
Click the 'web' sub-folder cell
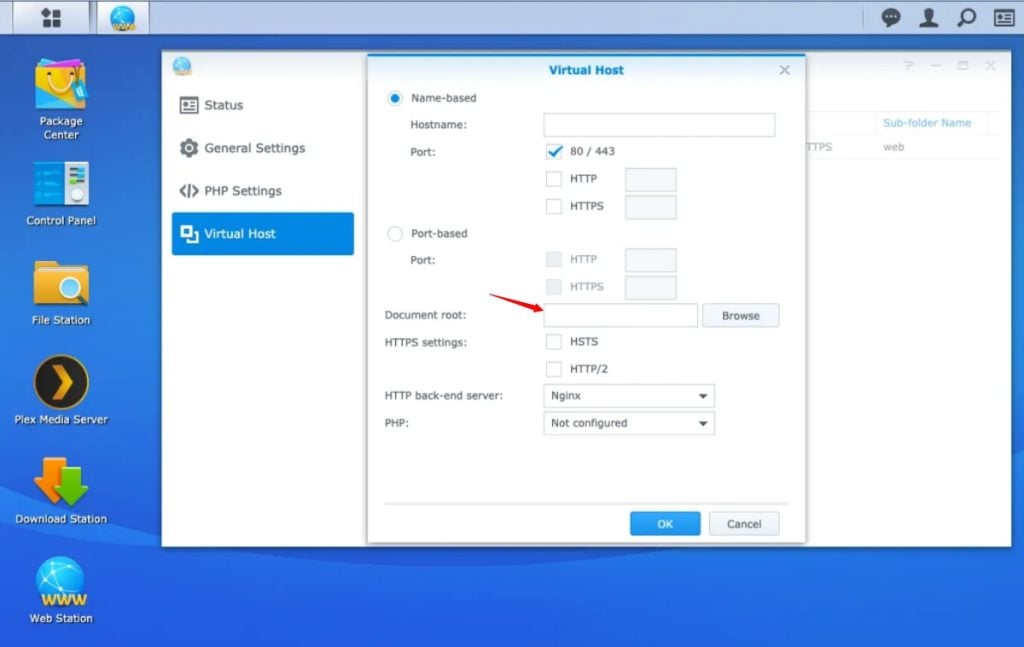pos(893,147)
